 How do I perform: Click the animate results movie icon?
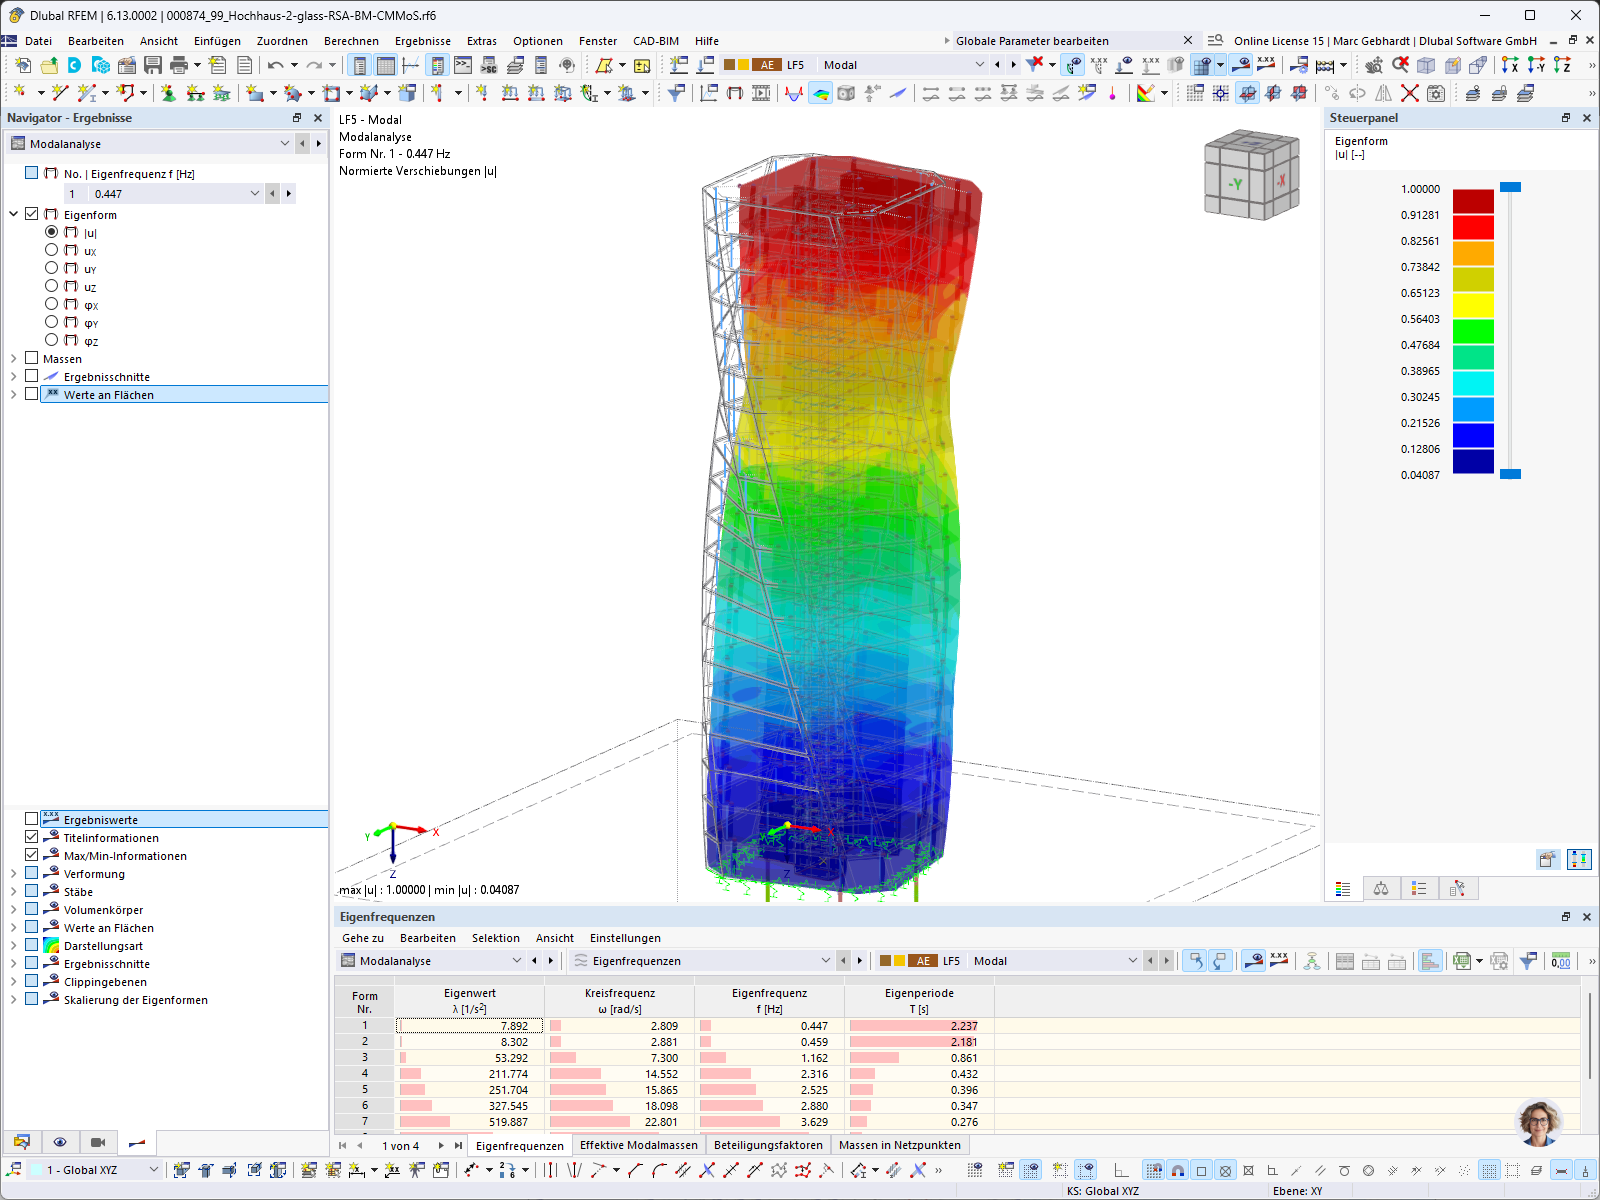coord(97,1142)
